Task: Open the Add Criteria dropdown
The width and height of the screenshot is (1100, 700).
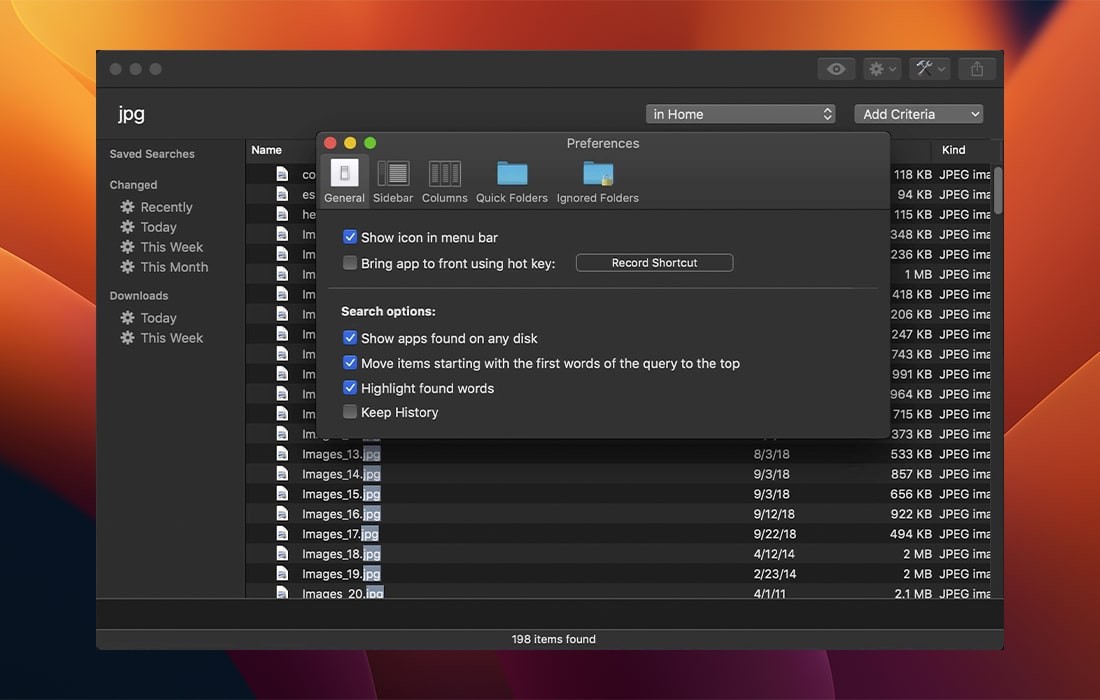Action: 918,113
